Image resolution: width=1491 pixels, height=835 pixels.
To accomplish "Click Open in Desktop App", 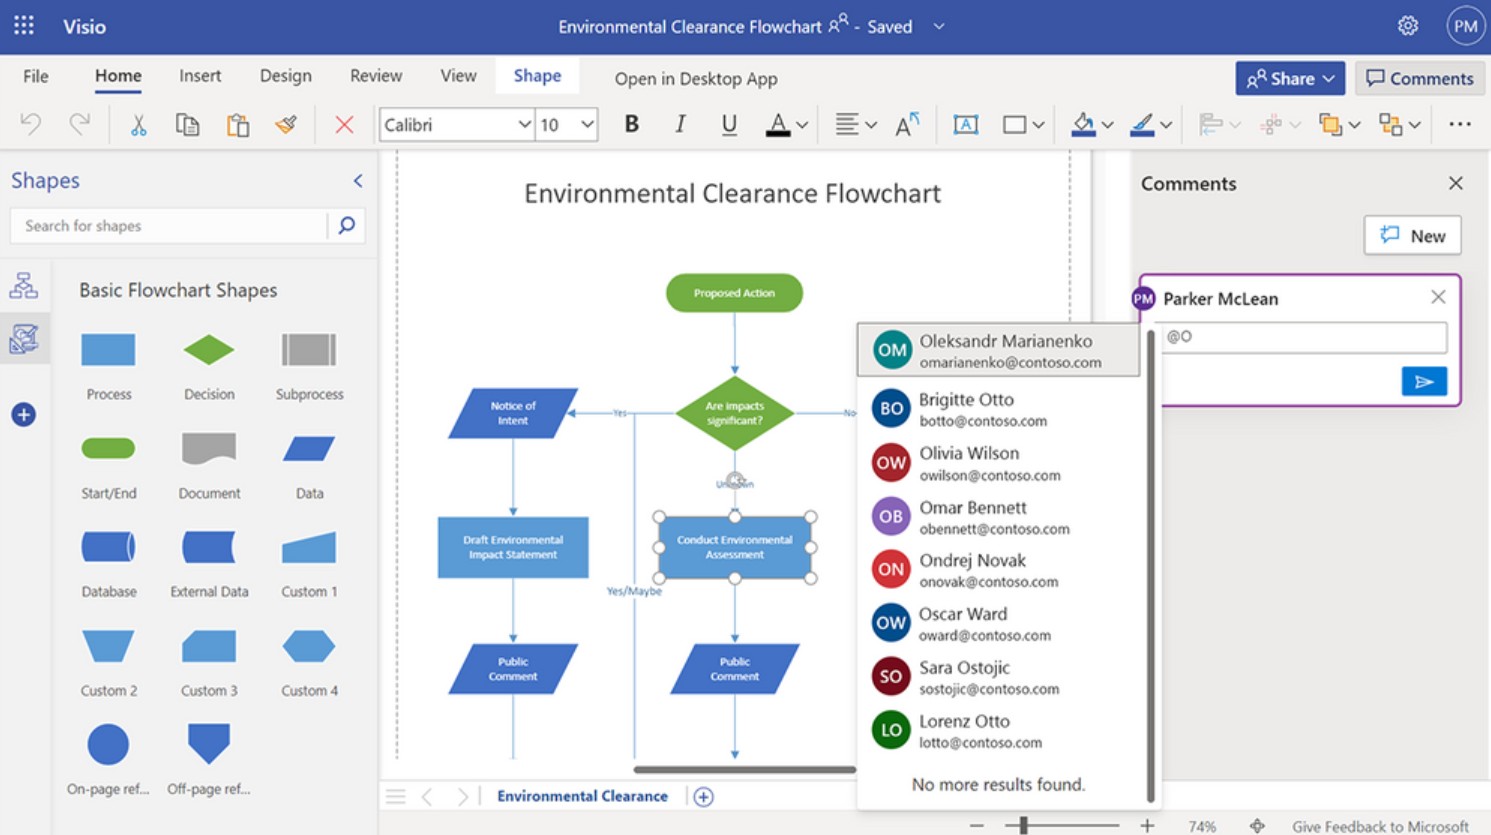I will pyautogui.click(x=695, y=79).
